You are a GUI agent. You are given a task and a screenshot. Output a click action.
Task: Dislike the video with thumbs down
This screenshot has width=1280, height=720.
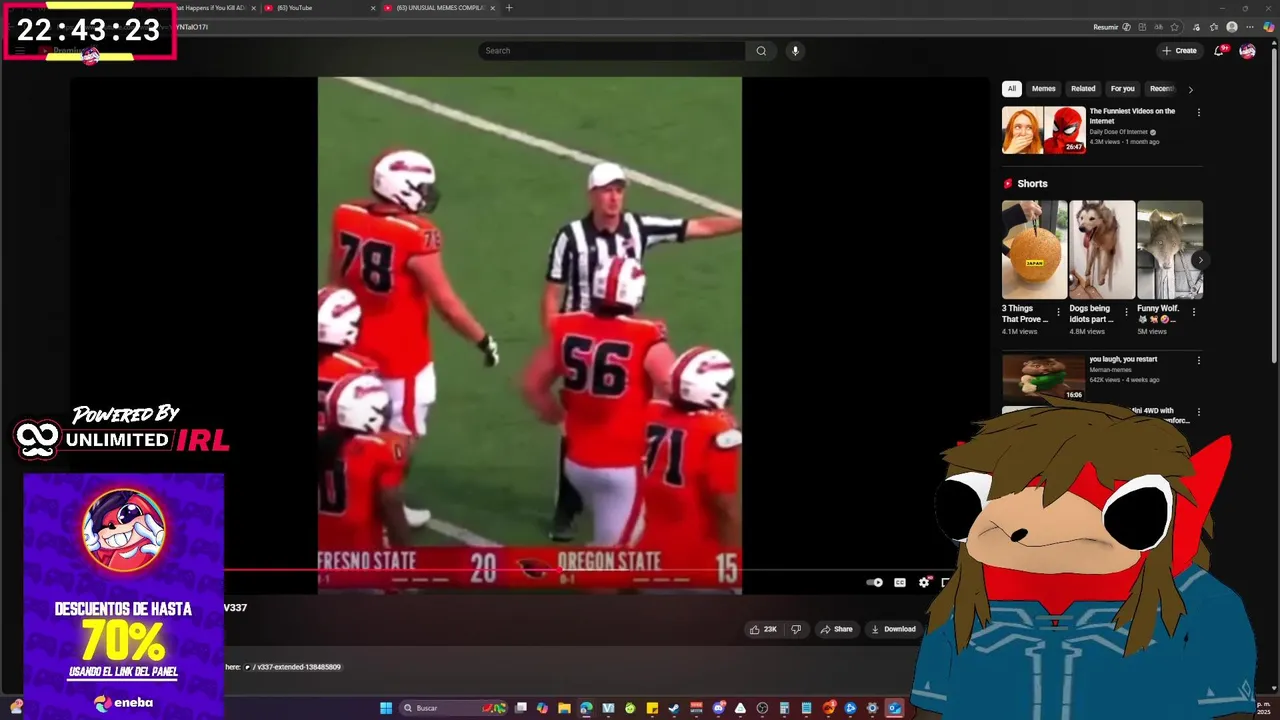(x=796, y=629)
